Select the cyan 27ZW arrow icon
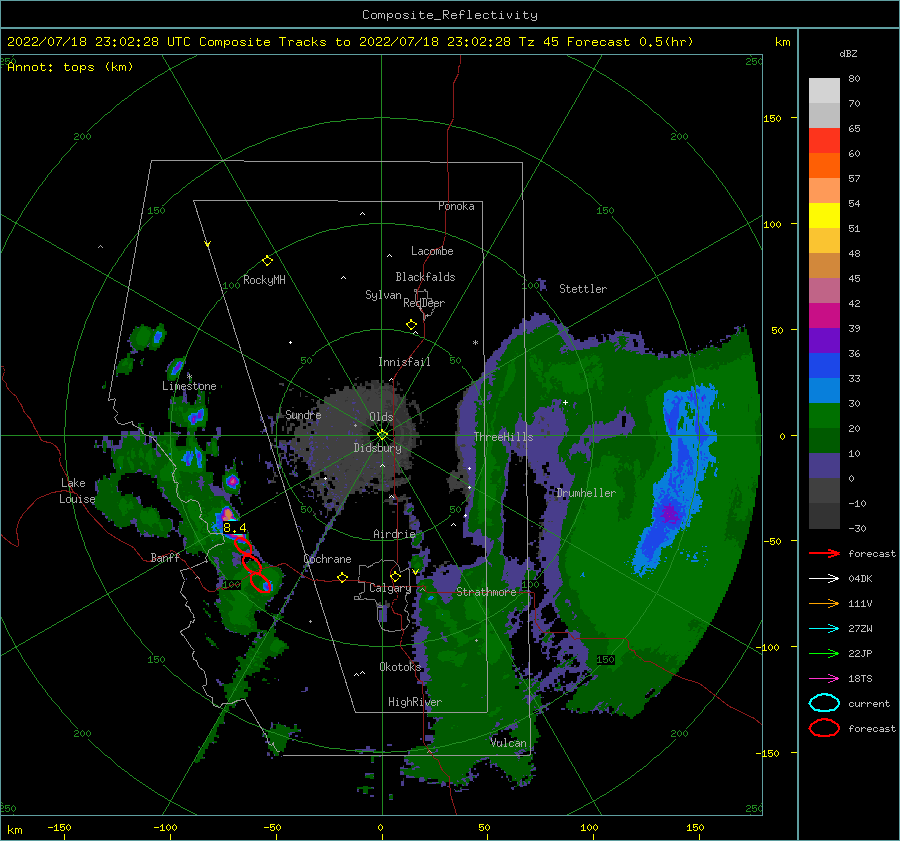The height and width of the screenshot is (841, 900). 824,629
